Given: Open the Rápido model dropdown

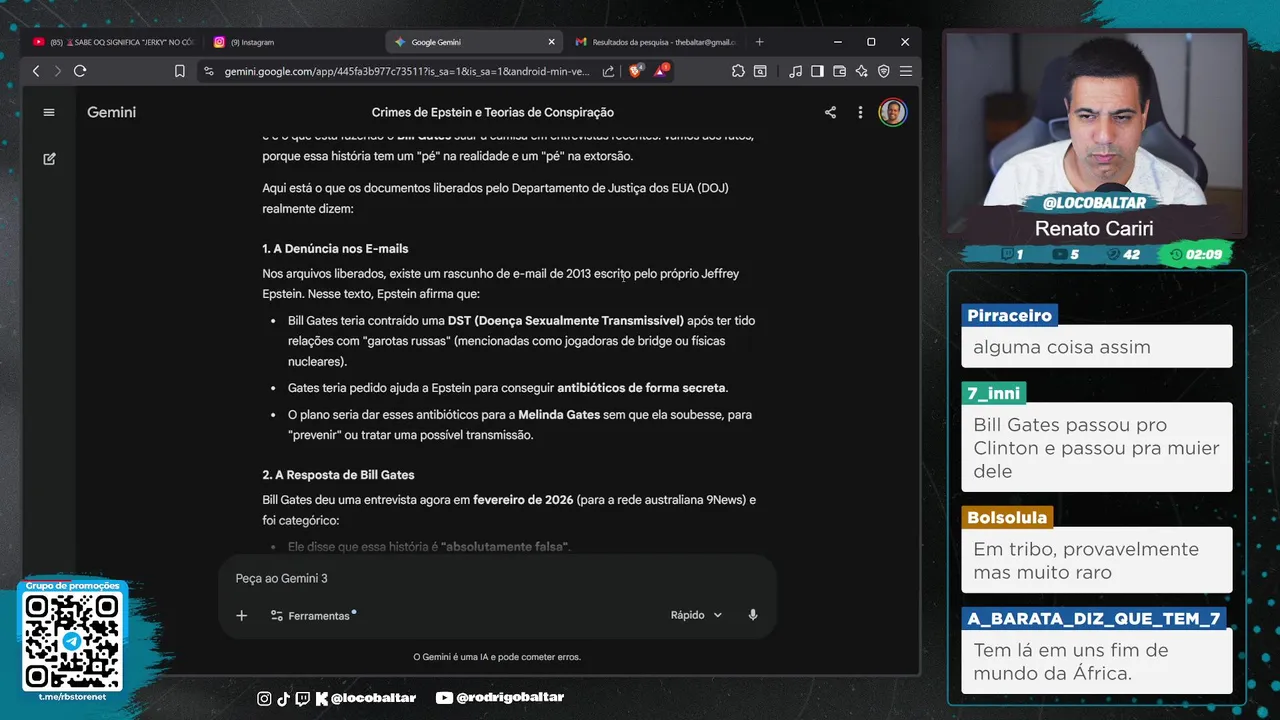Looking at the screenshot, I should [696, 615].
